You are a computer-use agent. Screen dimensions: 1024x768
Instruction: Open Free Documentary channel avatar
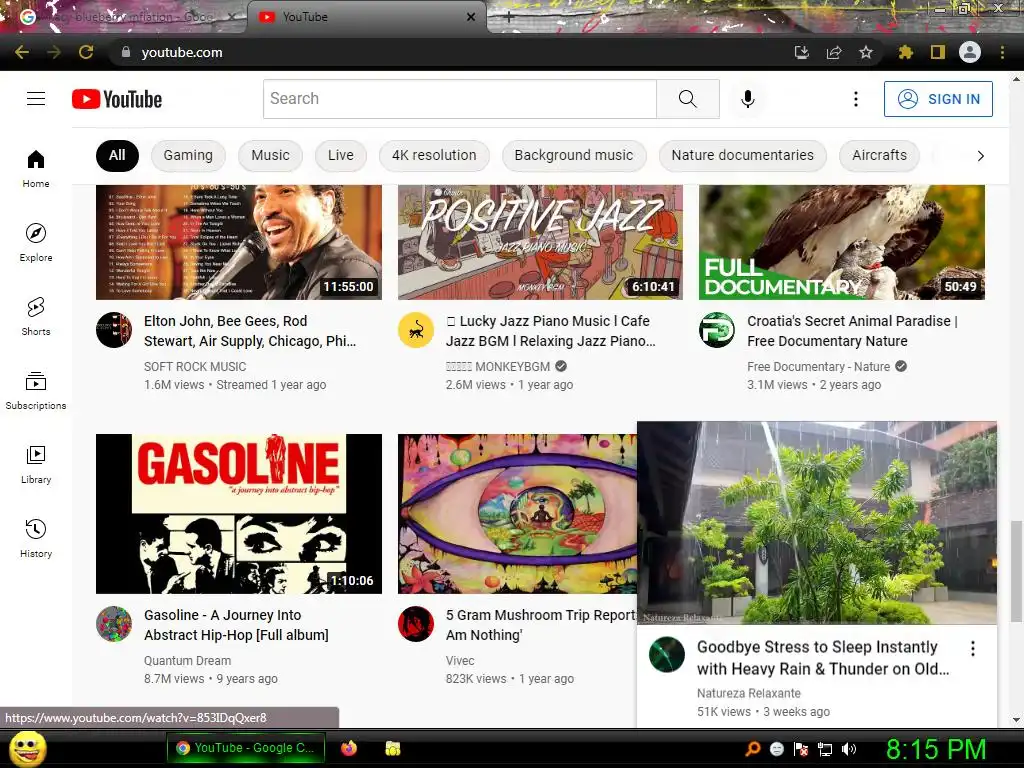pyautogui.click(x=717, y=330)
